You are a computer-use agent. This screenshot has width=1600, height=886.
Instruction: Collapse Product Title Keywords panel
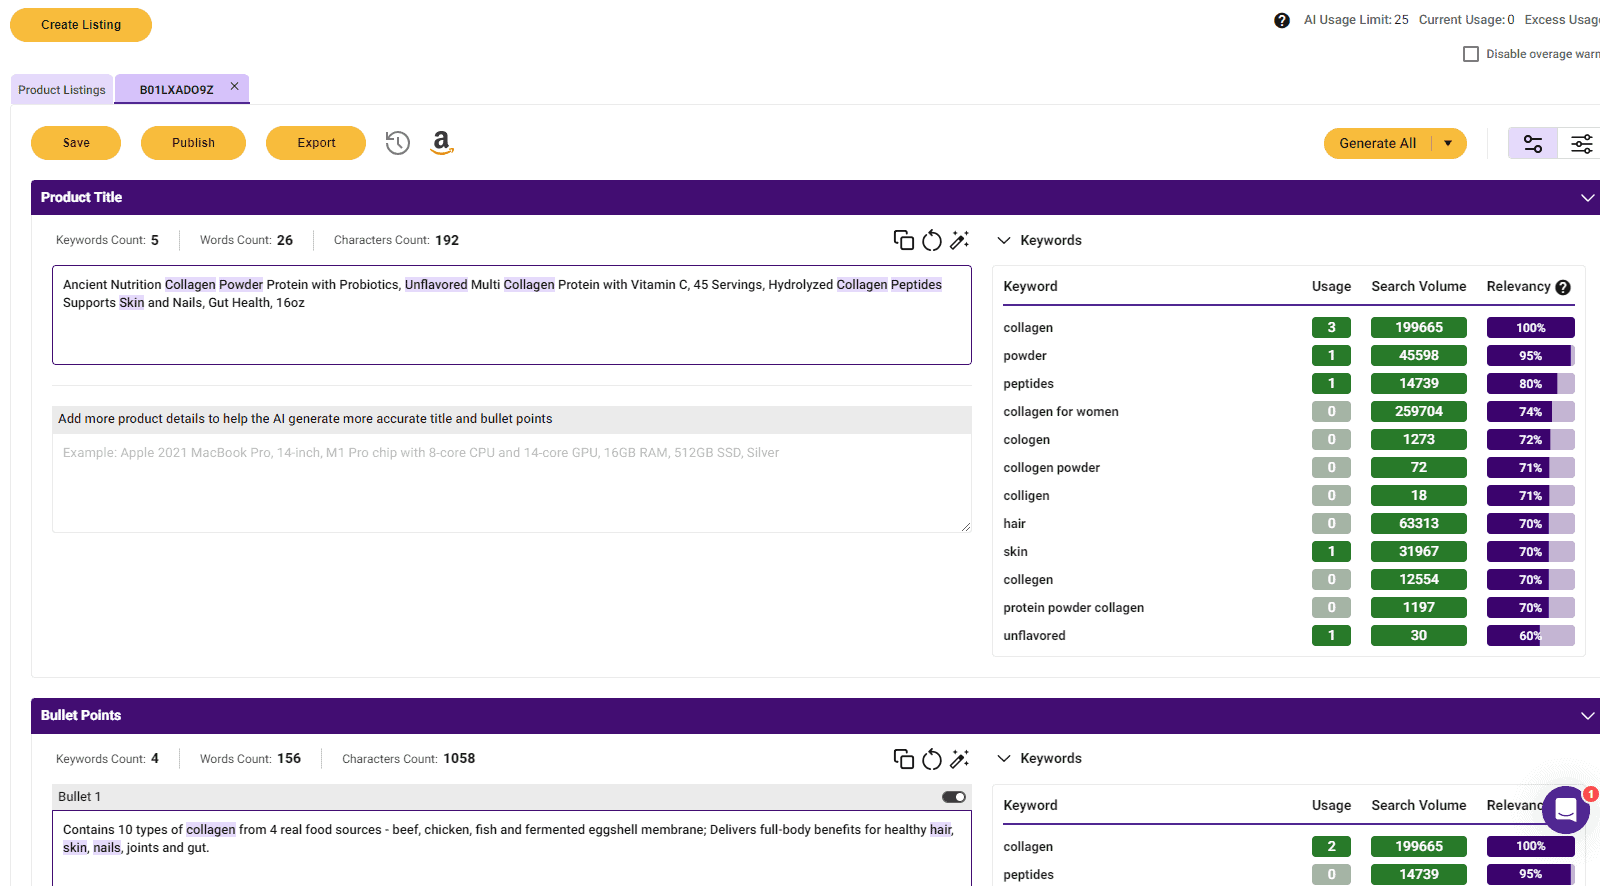[1004, 241]
